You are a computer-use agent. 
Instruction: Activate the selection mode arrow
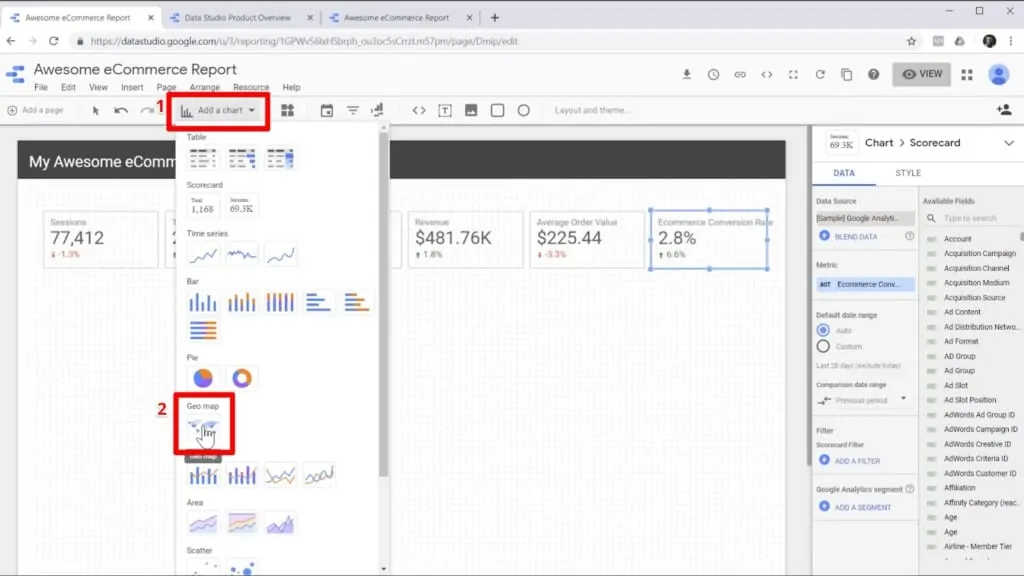tap(96, 110)
